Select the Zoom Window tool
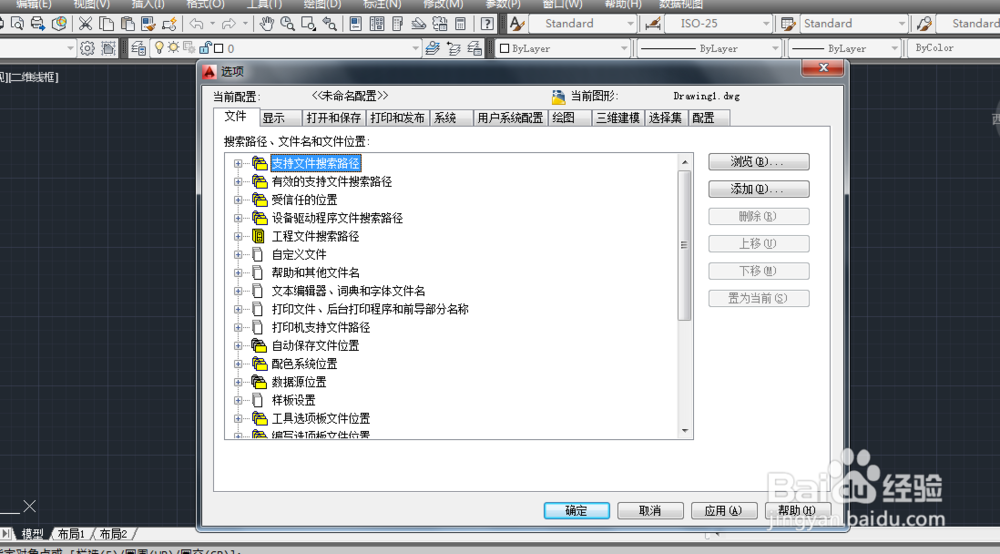This screenshot has width=1000, height=554. tap(309, 24)
